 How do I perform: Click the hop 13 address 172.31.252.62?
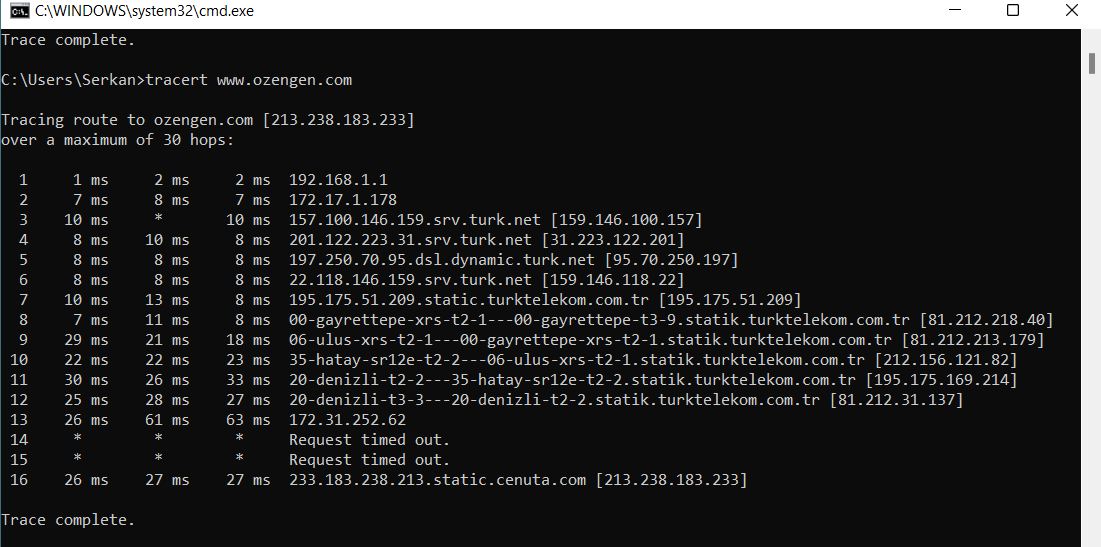[x=347, y=420]
